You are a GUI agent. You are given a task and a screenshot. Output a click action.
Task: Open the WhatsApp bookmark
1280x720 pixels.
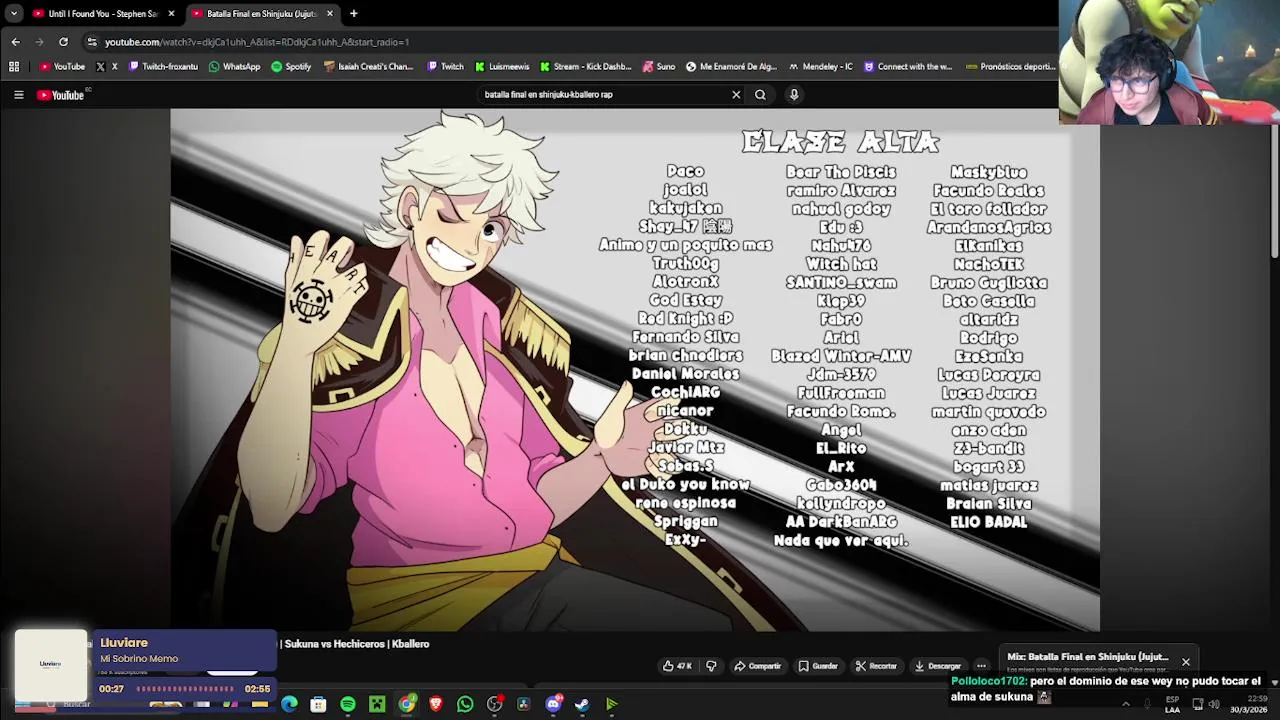click(234, 67)
